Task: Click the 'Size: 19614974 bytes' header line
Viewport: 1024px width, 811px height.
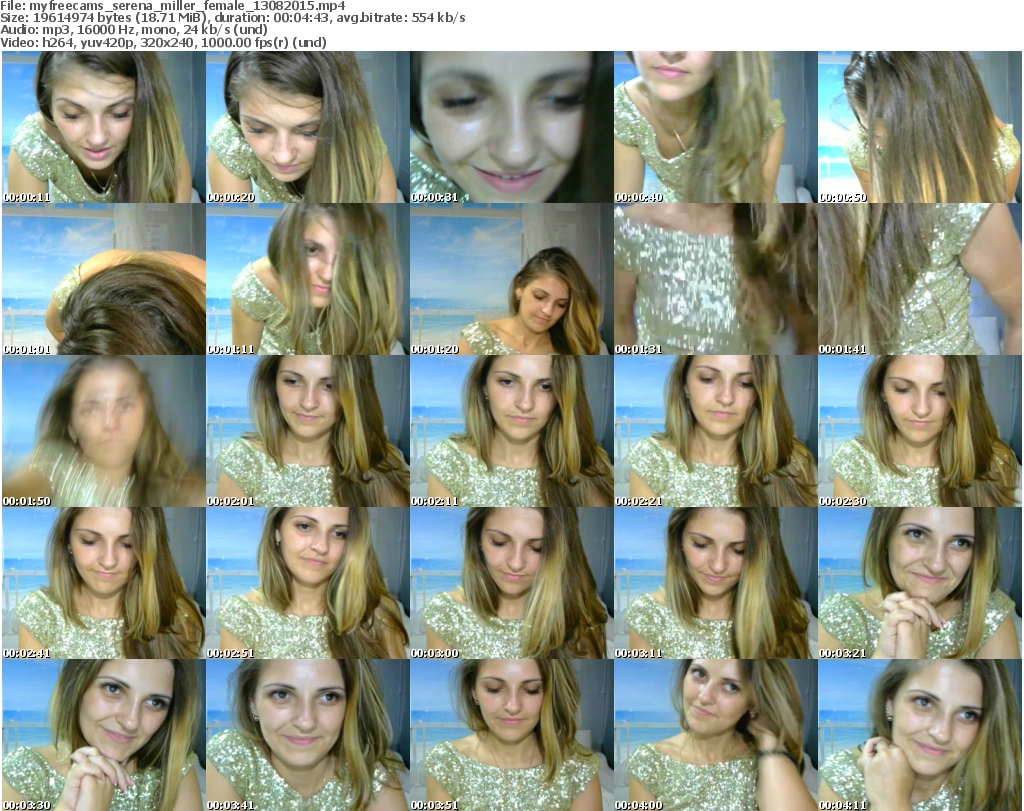Action: (x=233, y=18)
